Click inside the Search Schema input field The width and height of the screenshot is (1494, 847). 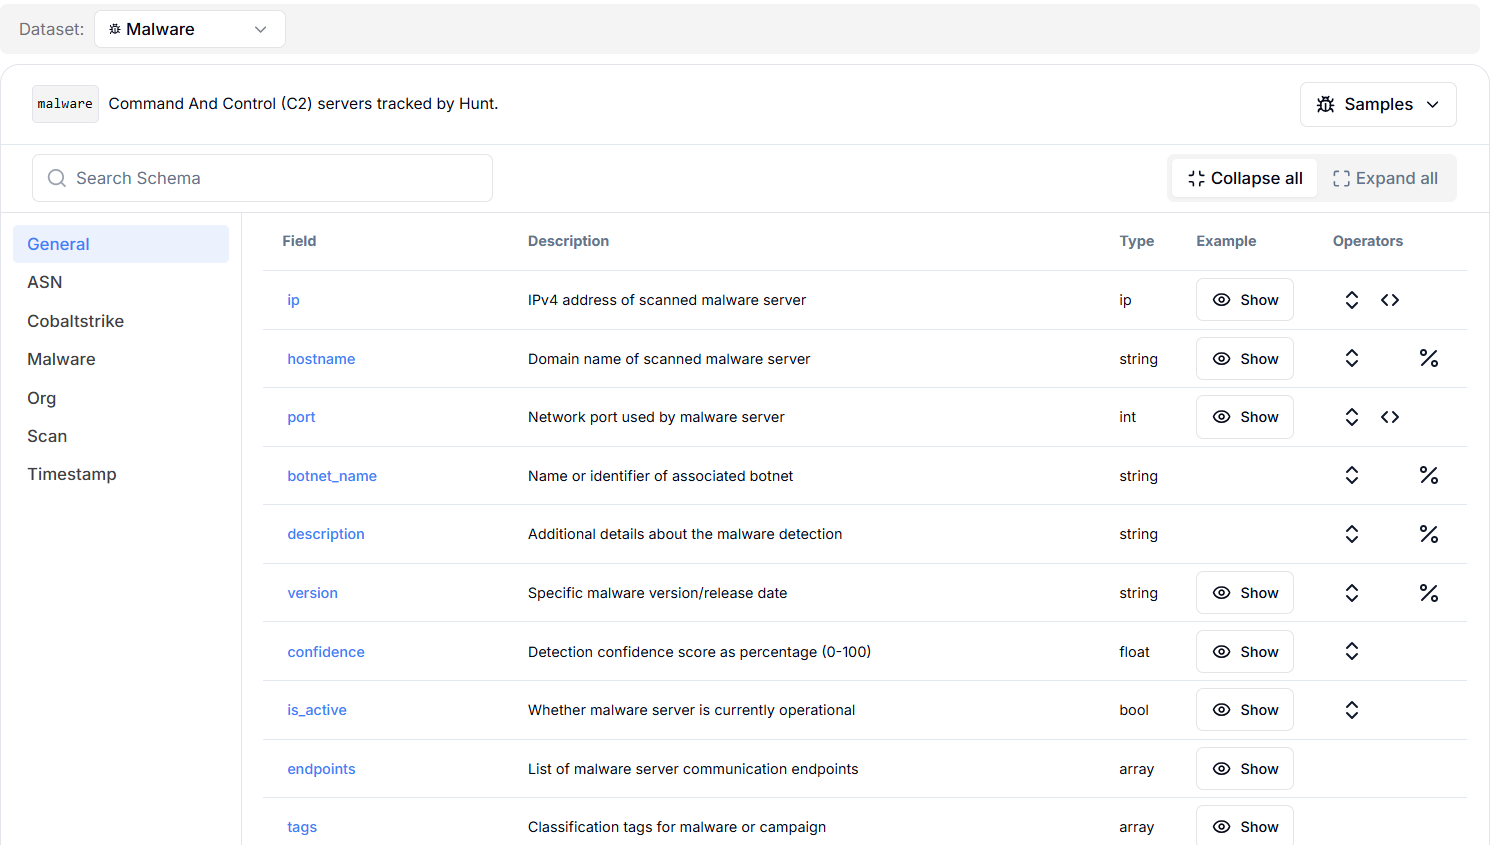262,177
